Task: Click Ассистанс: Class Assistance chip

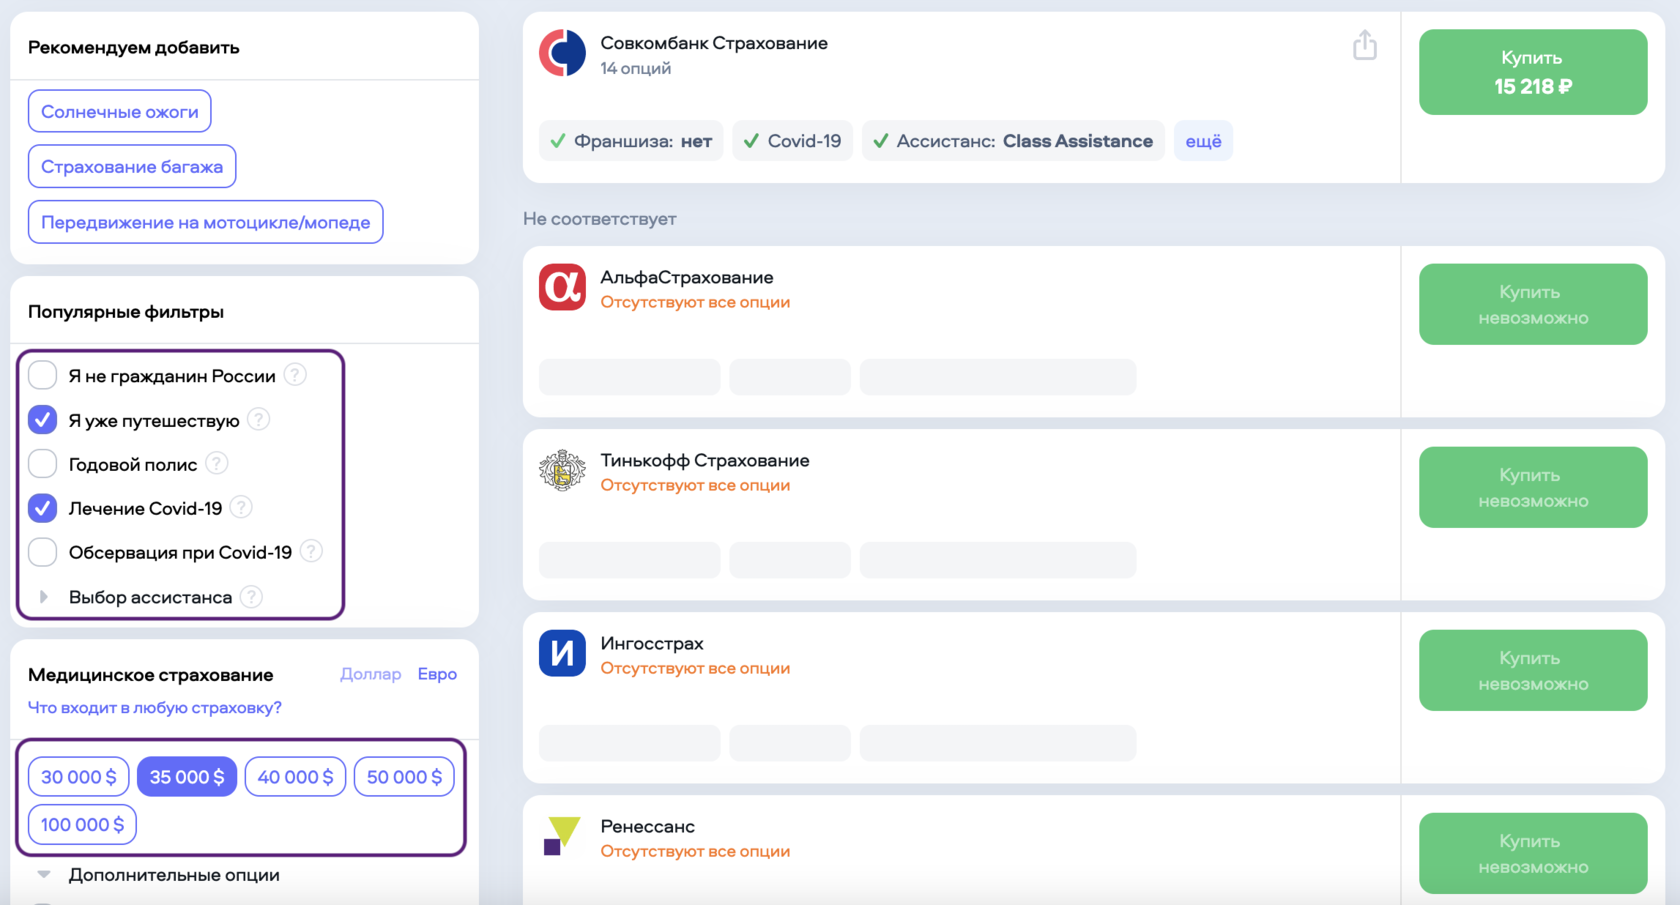Action: click(x=1013, y=141)
